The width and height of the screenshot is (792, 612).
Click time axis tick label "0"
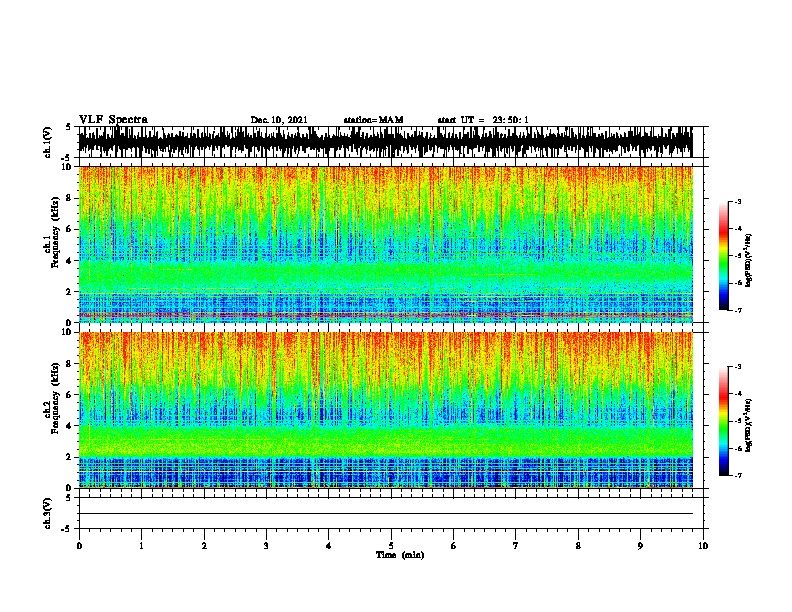click(x=79, y=546)
